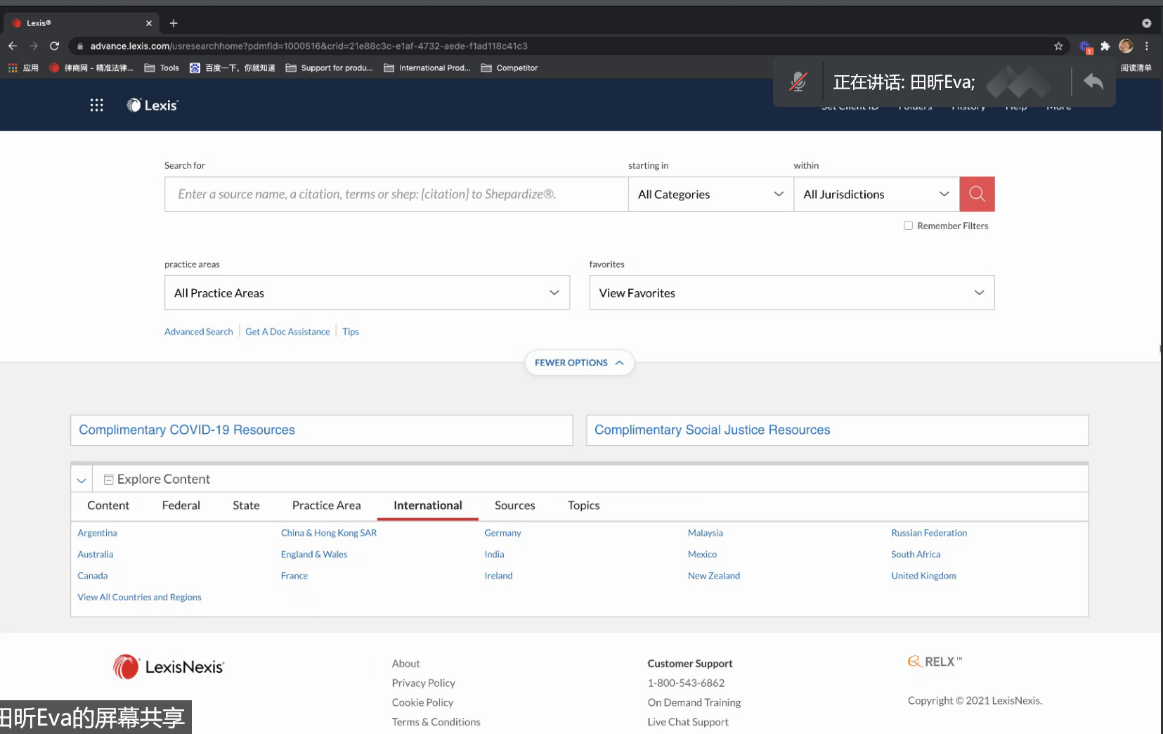Click the Explore Content collapse box icon
This screenshot has height=734, width=1163.
click(108, 480)
